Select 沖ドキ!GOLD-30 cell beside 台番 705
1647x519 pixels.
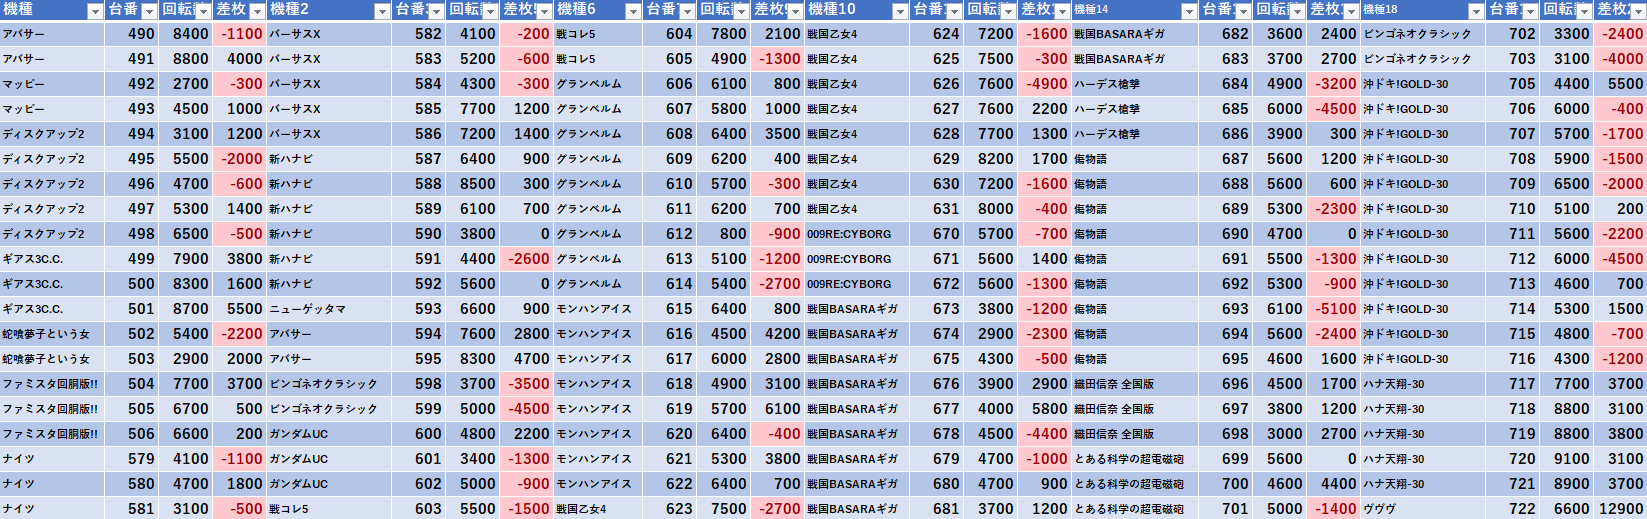(x=1423, y=84)
